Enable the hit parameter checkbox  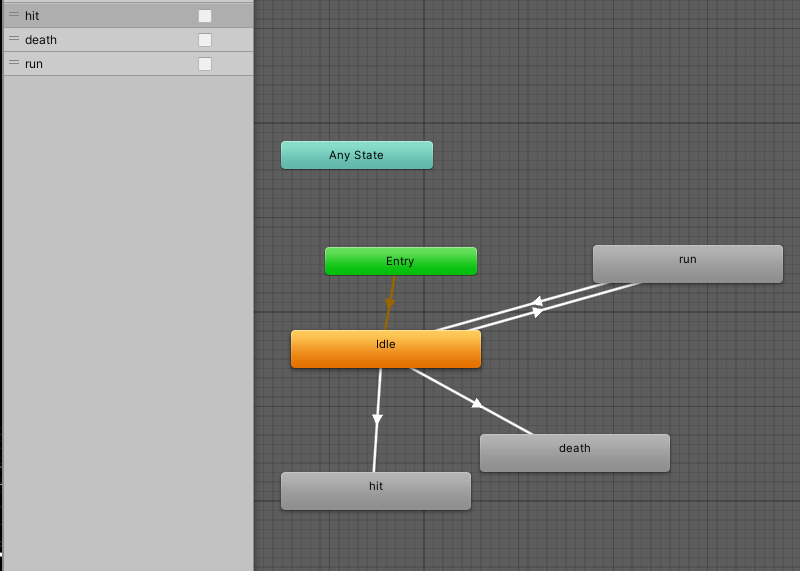(205, 16)
